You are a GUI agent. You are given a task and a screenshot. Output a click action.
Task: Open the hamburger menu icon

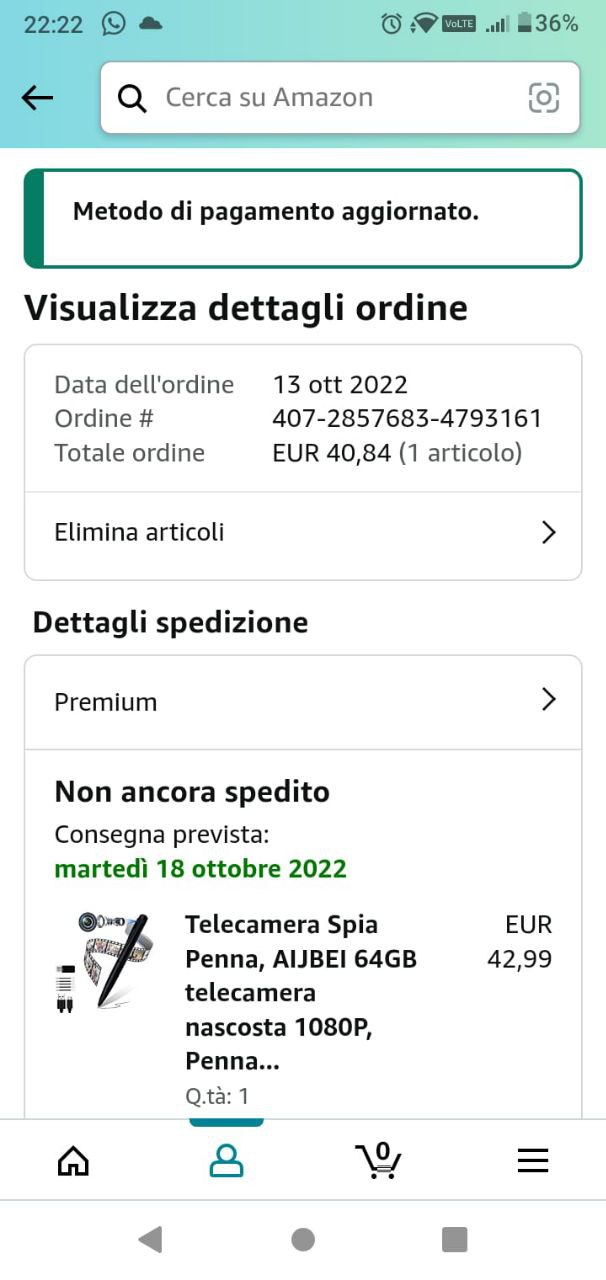coord(532,1160)
